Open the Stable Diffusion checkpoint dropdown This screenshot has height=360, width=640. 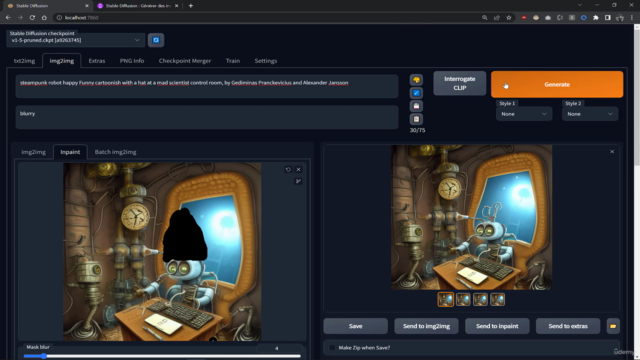point(76,40)
